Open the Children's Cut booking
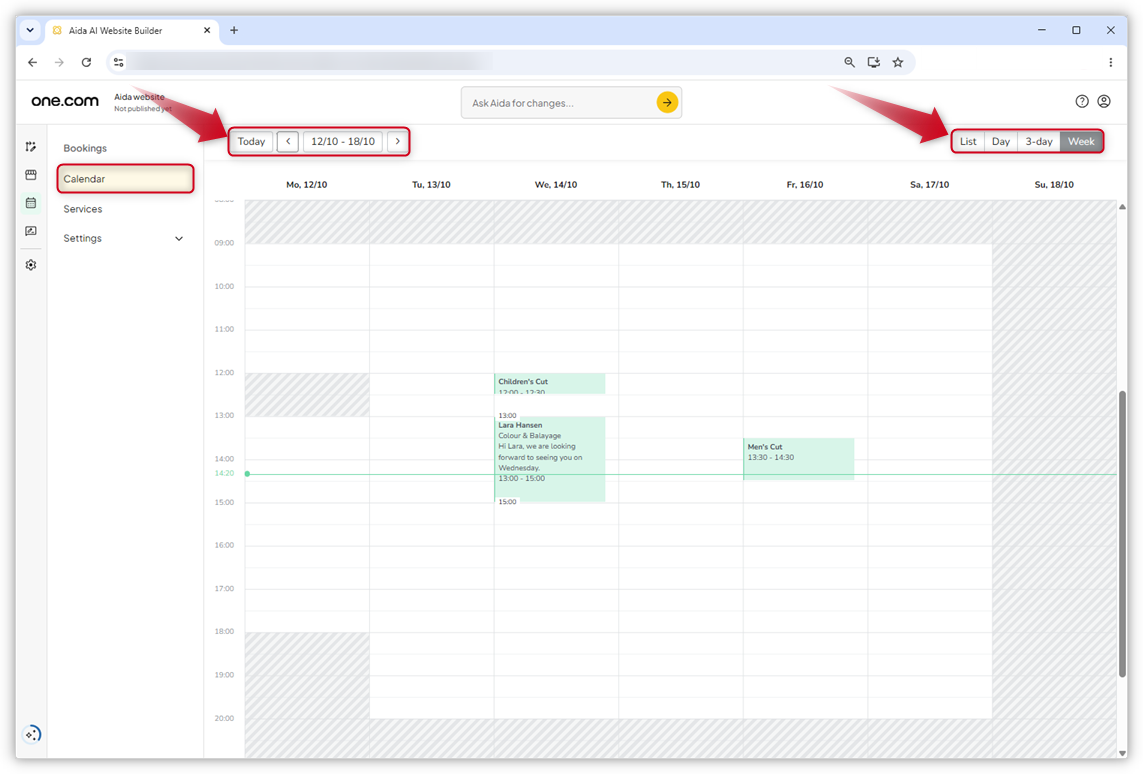Viewport: 1143px width, 774px height. (x=550, y=384)
